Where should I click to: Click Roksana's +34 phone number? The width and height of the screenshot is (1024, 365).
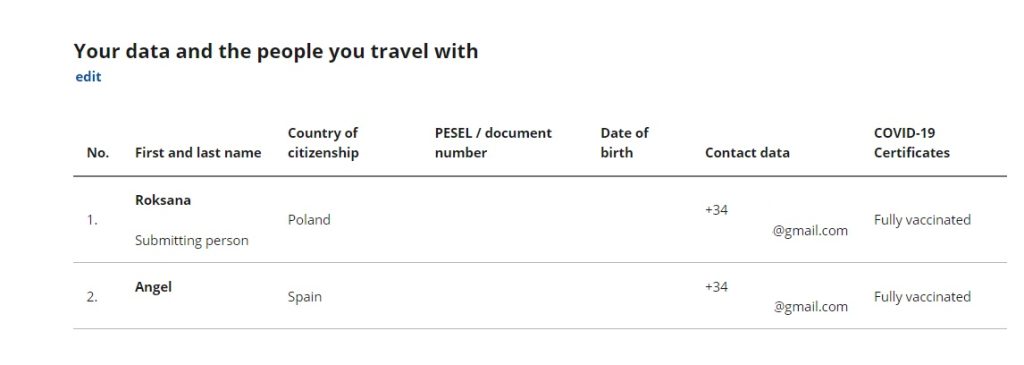pyautogui.click(x=716, y=210)
